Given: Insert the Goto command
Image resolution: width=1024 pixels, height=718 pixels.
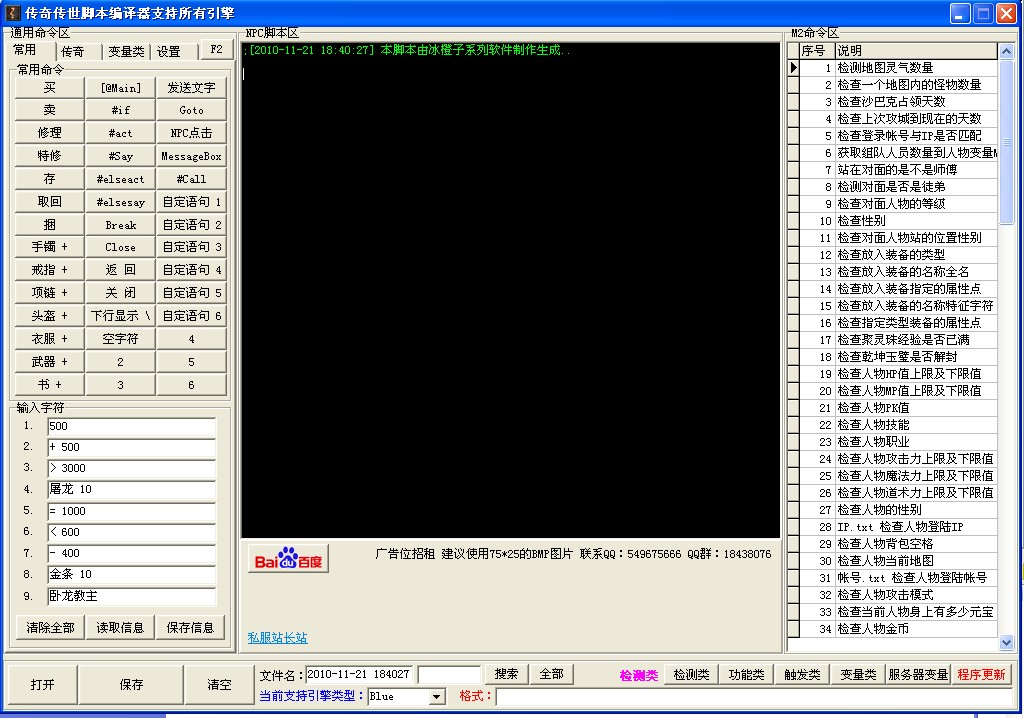Looking at the screenshot, I should pyautogui.click(x=191, y=109).
